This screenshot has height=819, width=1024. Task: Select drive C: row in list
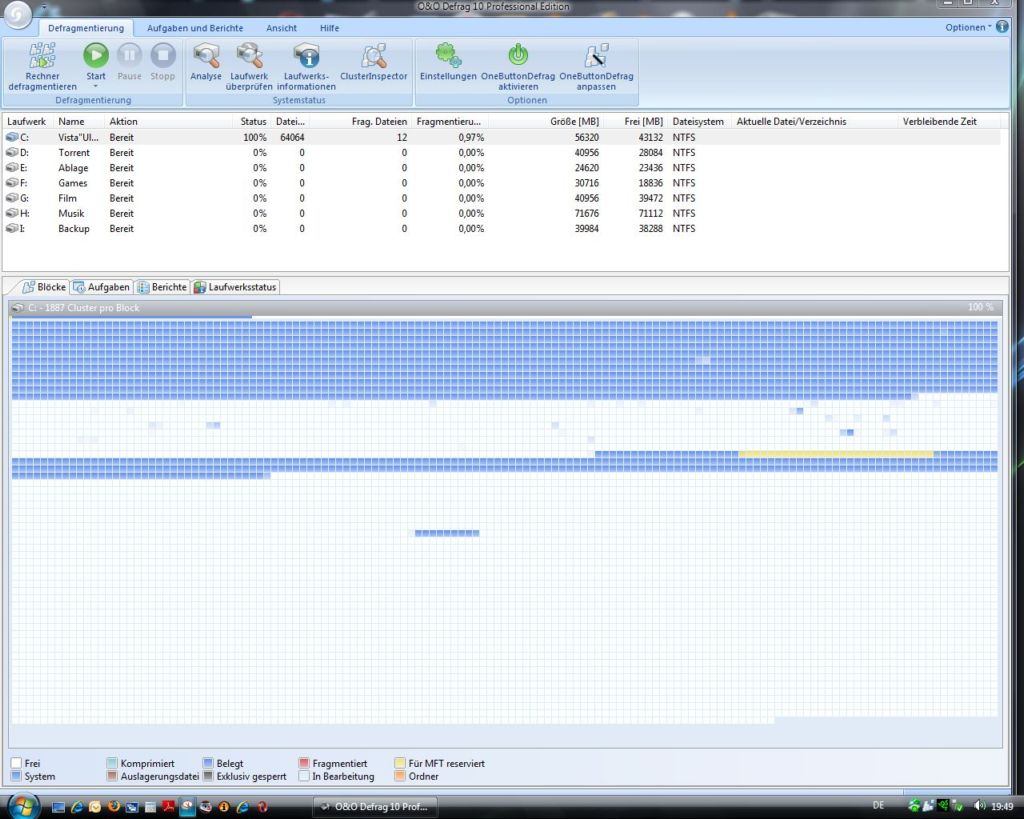502,137
